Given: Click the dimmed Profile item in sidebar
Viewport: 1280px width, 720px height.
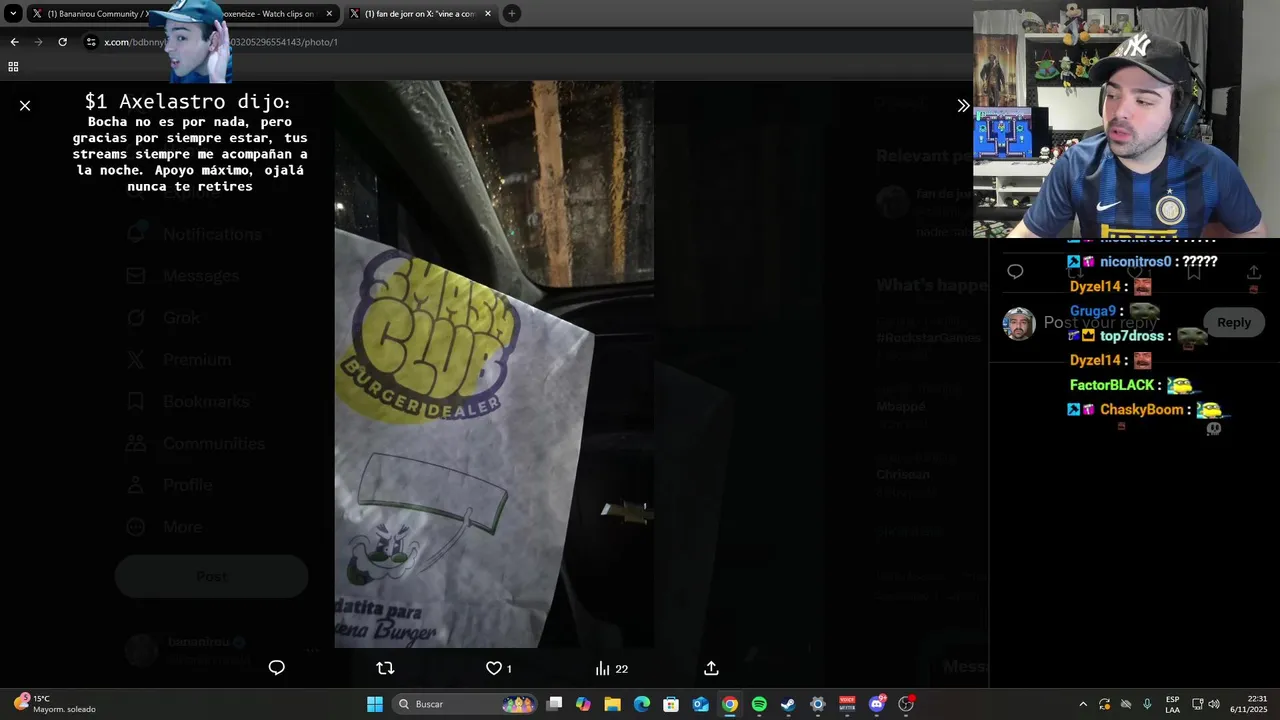Looking at the screenshot, I should tap(170, 485).
